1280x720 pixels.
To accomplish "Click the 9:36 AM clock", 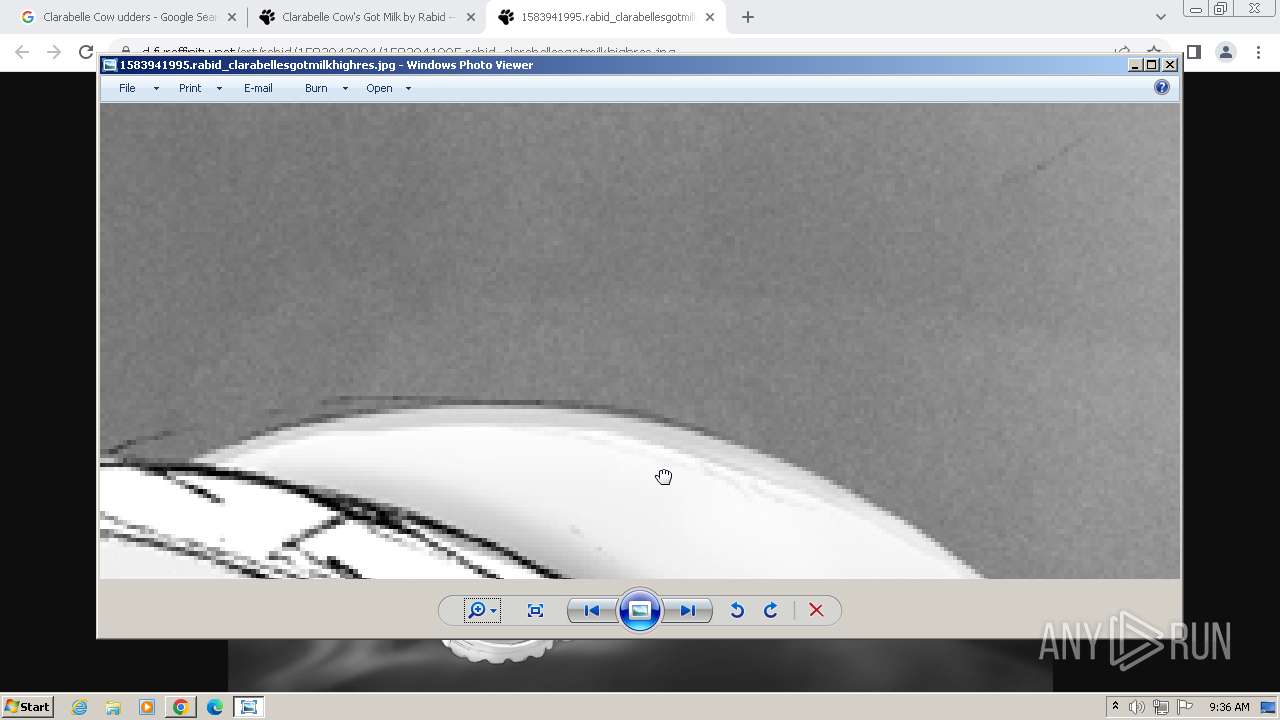I will 1229,707.
